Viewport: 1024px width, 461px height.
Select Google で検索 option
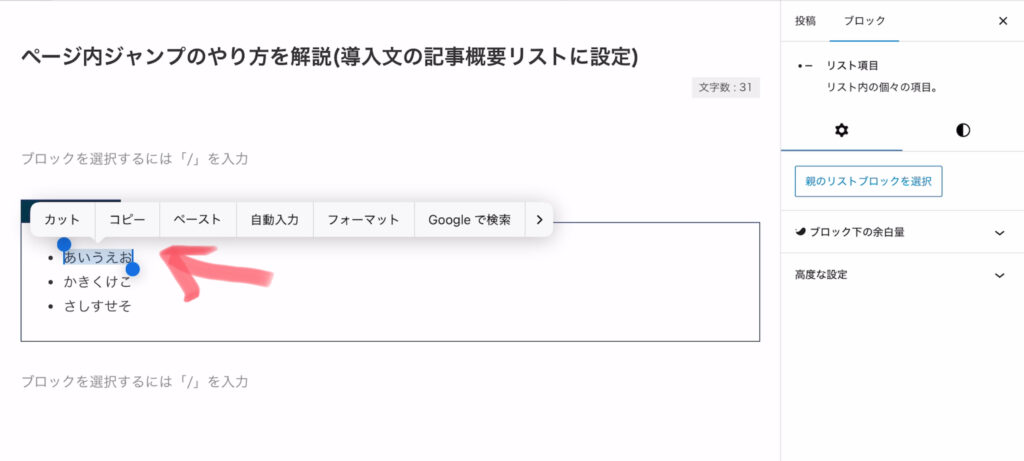[469, 219]
